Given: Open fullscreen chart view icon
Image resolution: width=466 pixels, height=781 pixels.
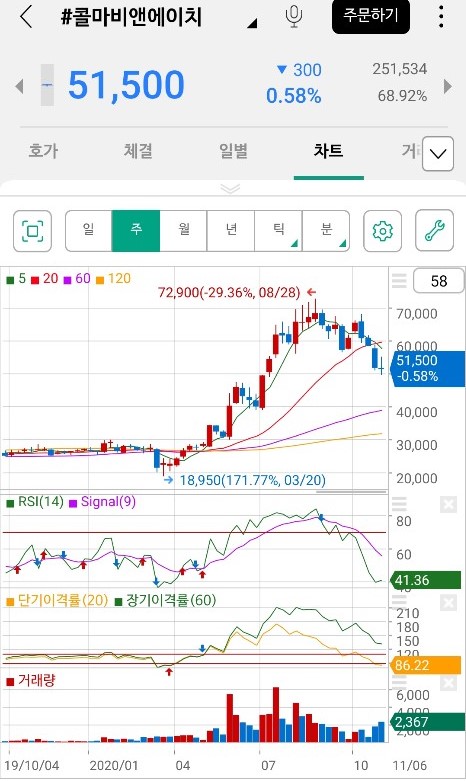Looking at the screenshot, I should click(32, 231).
